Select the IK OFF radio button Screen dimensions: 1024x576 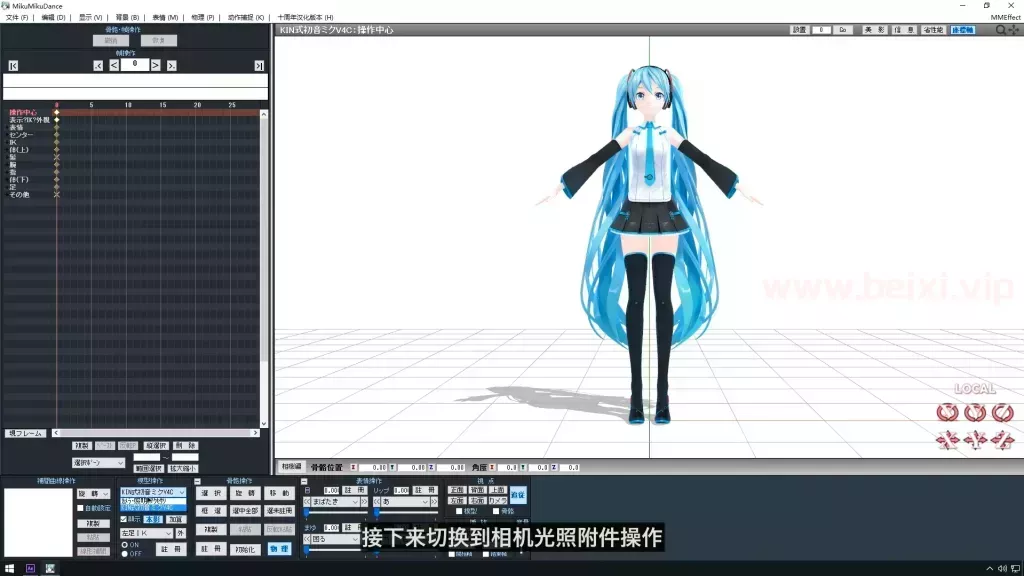[125, 554]
